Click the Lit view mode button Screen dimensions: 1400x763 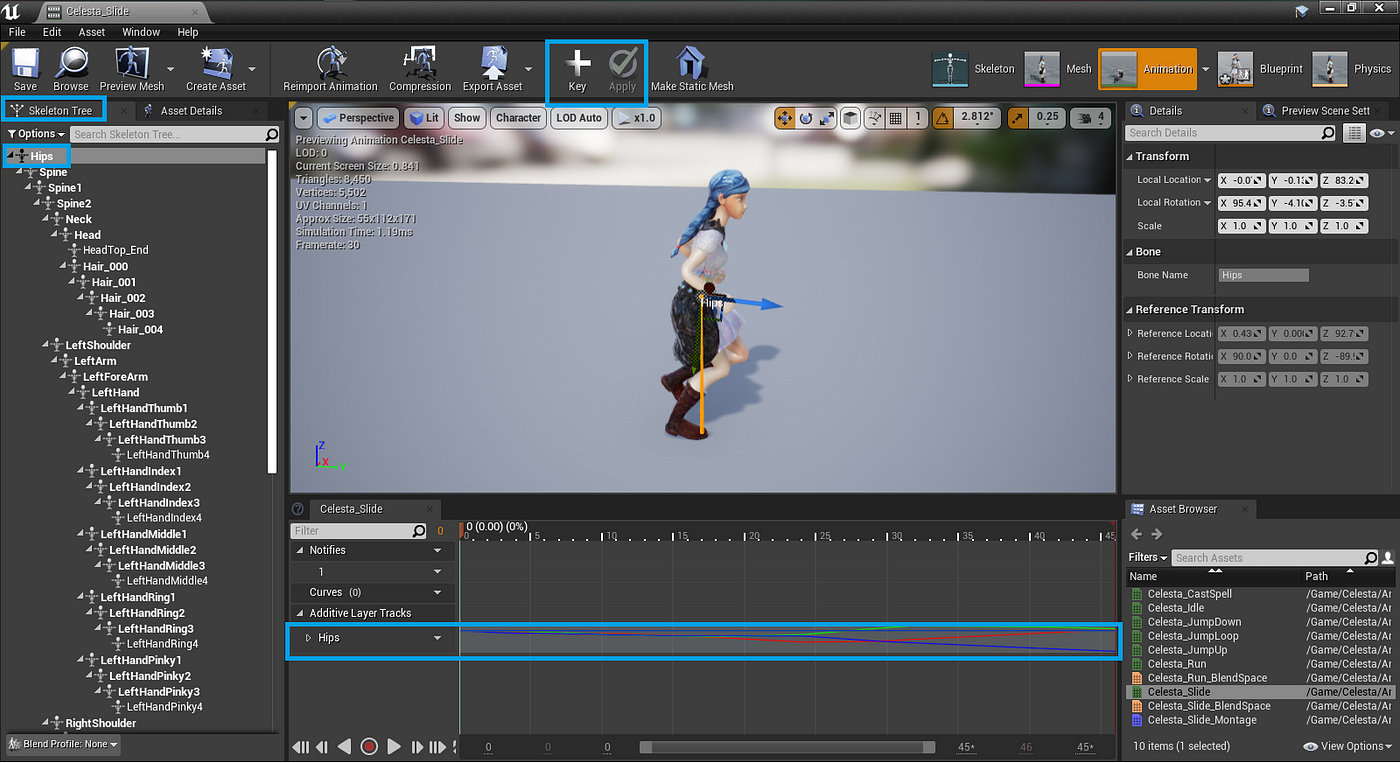point(424,118)
